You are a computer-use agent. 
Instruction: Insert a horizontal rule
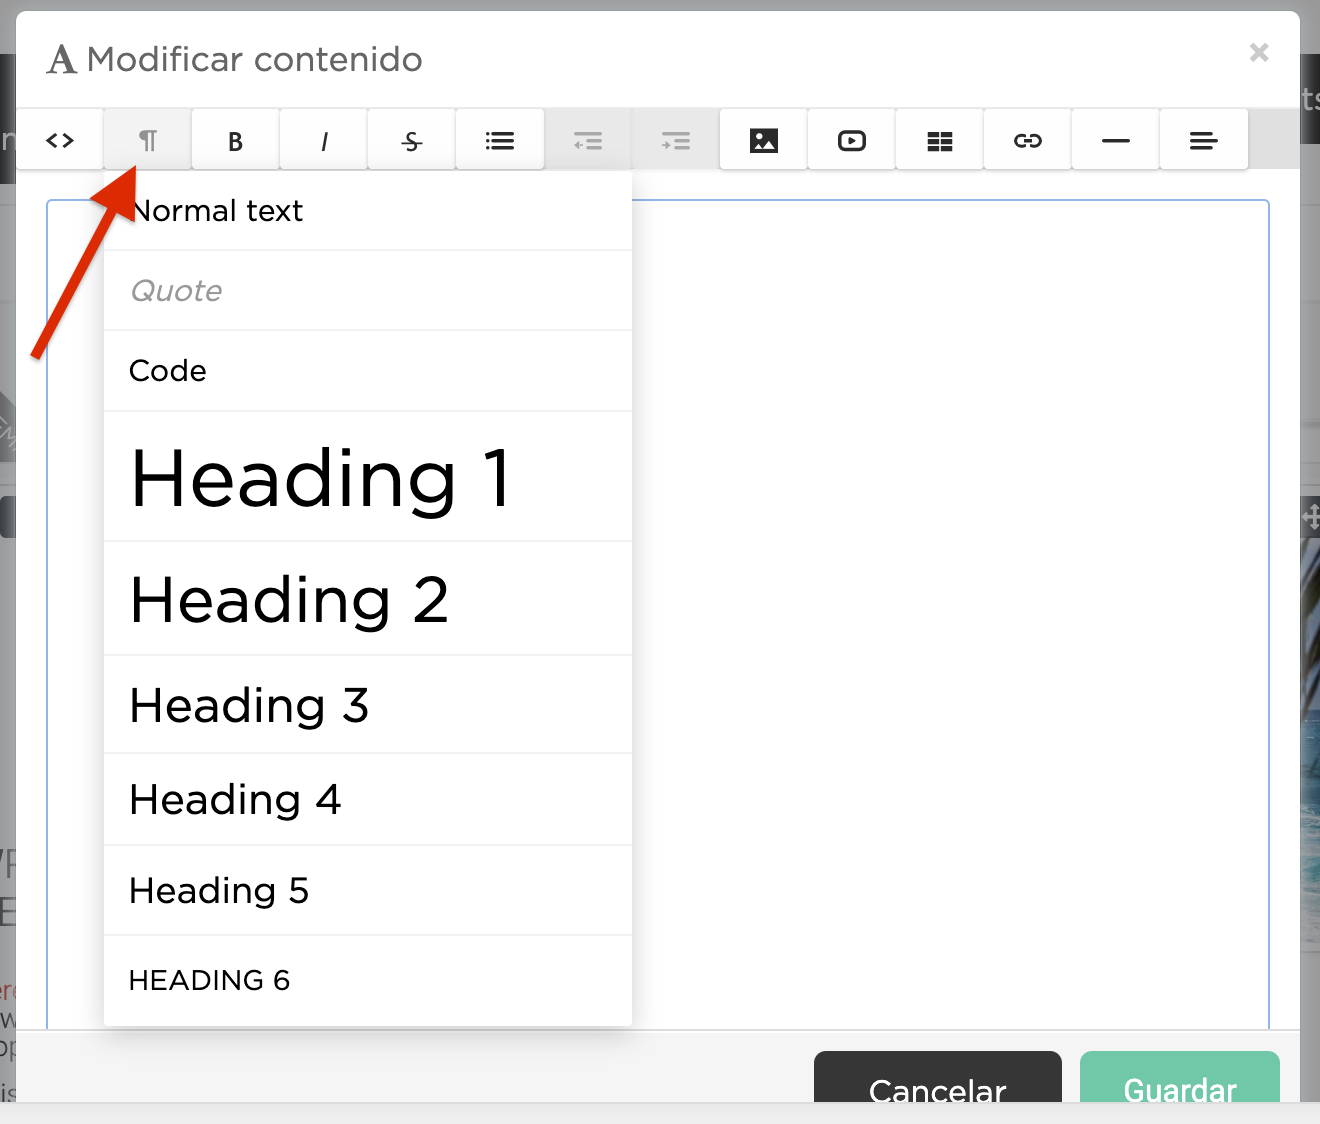(1115, 140)
